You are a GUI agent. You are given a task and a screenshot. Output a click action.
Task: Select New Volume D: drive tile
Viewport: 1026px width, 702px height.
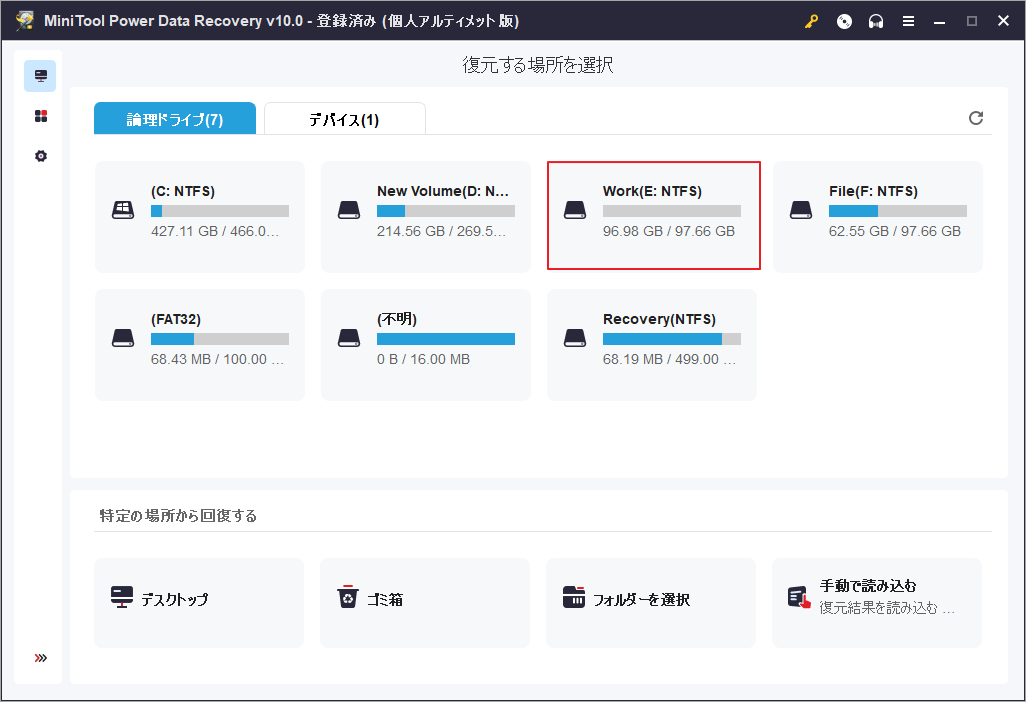[426, 216]
